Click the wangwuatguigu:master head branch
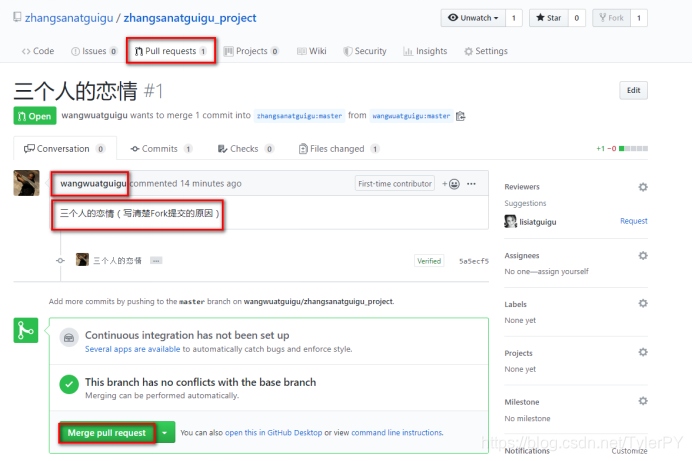The height and width of the screenshot is (461, 693). pyautogui.click(x=411, y=116)
